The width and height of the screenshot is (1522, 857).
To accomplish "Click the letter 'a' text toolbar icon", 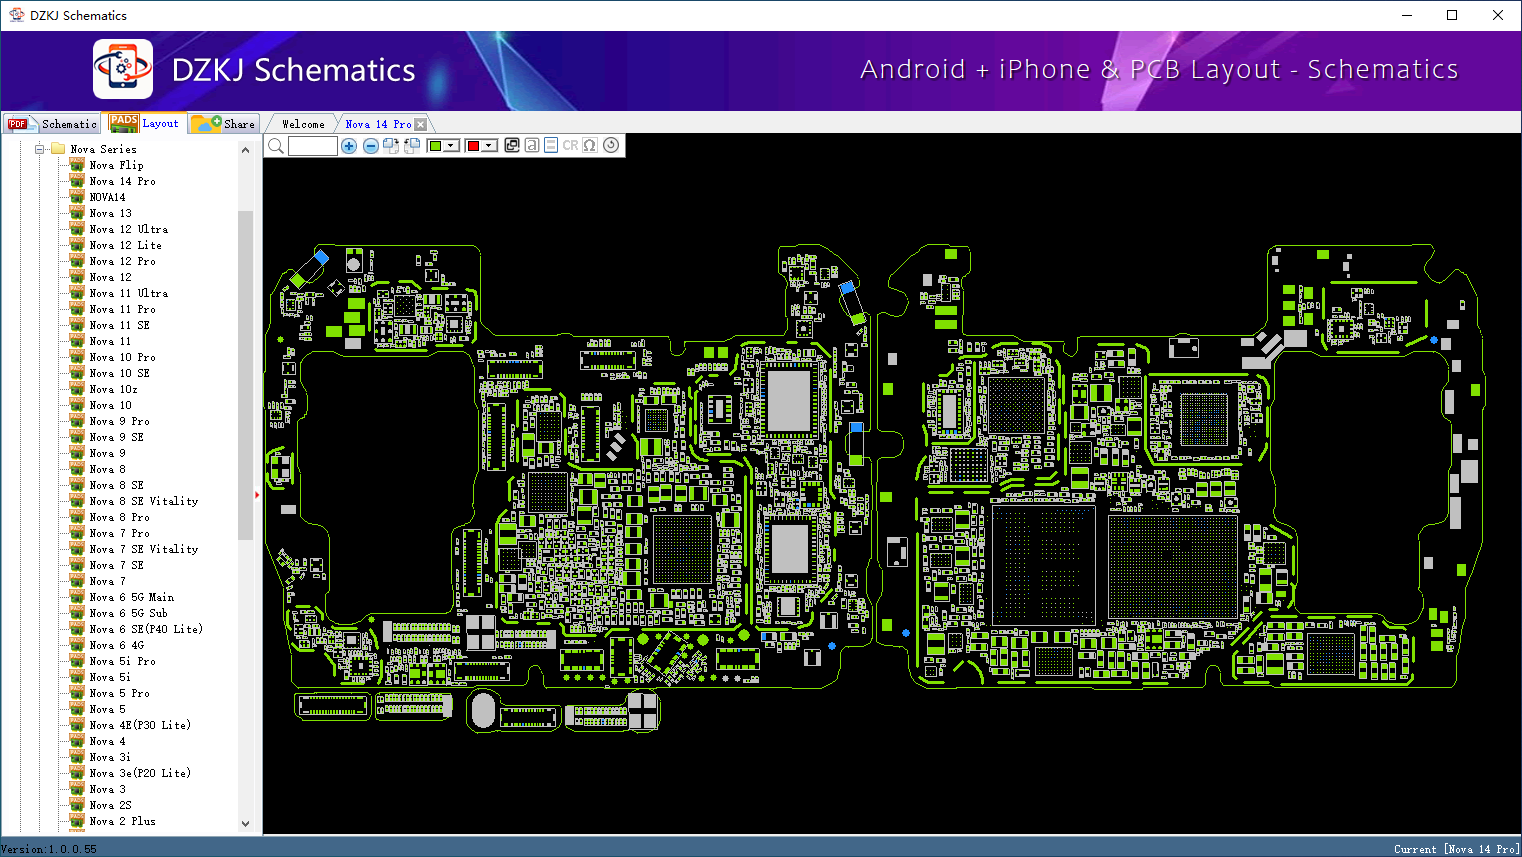I will coord(532,145).
